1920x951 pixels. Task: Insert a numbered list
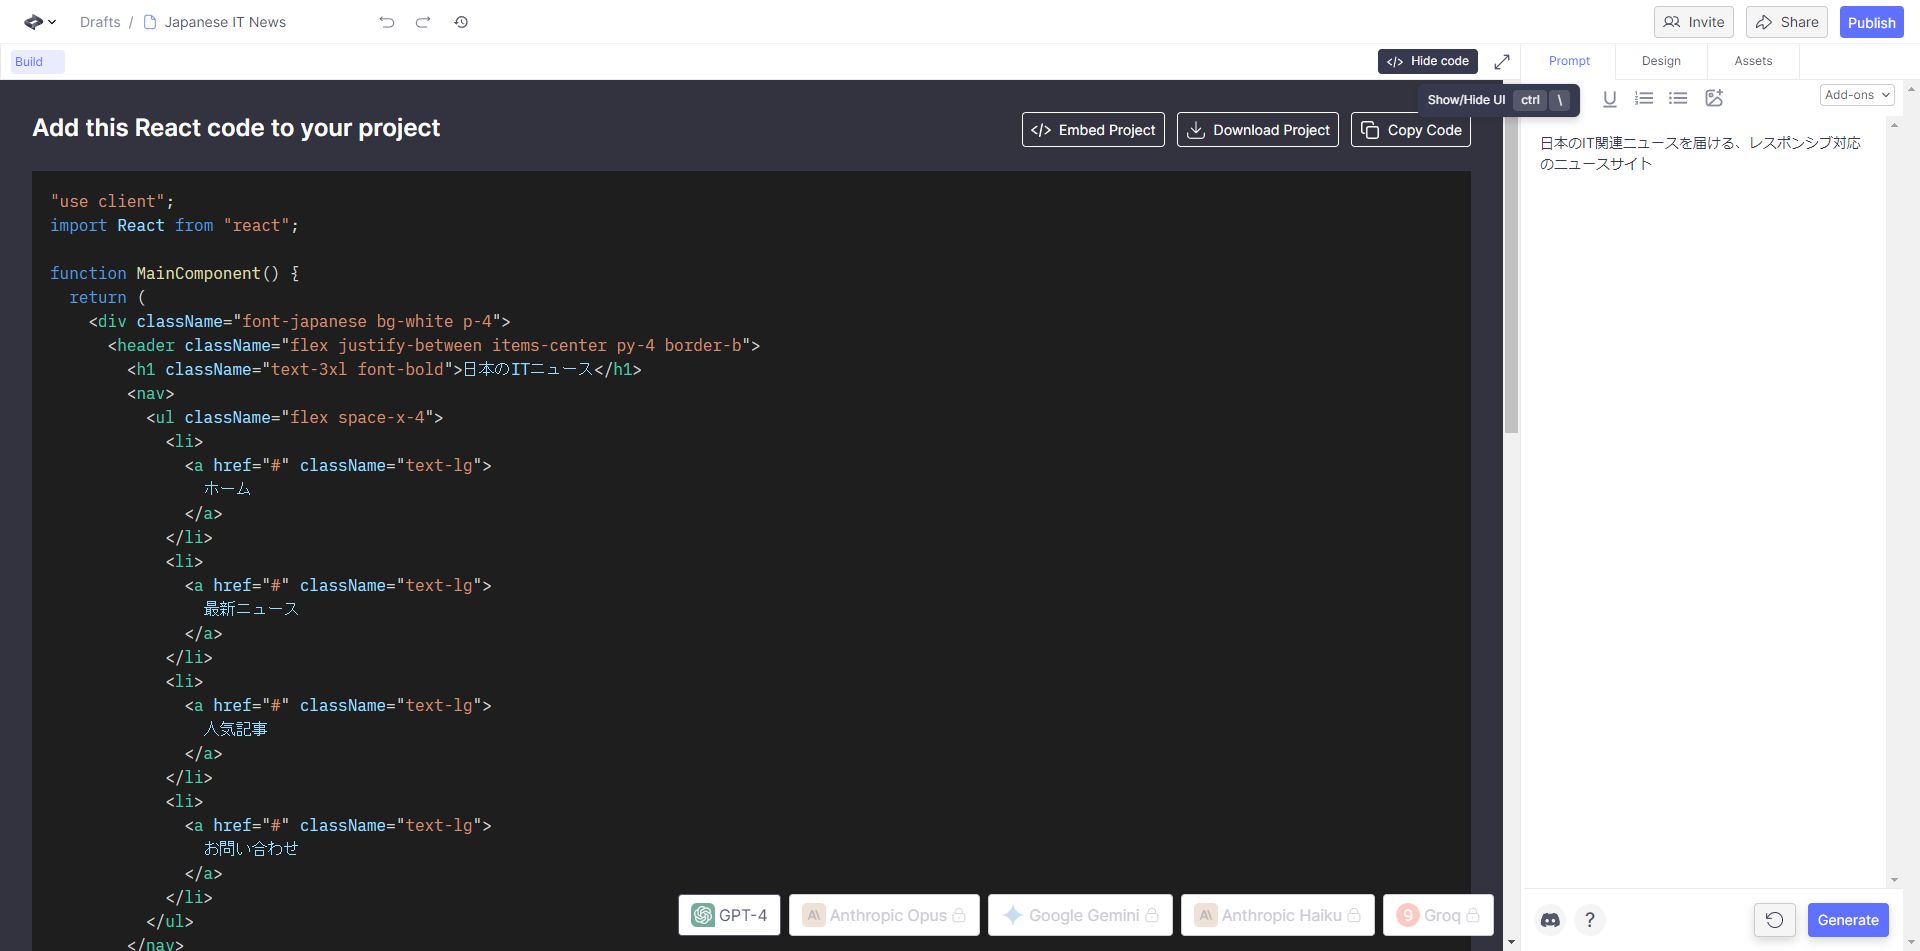[x=1644, y=98]
